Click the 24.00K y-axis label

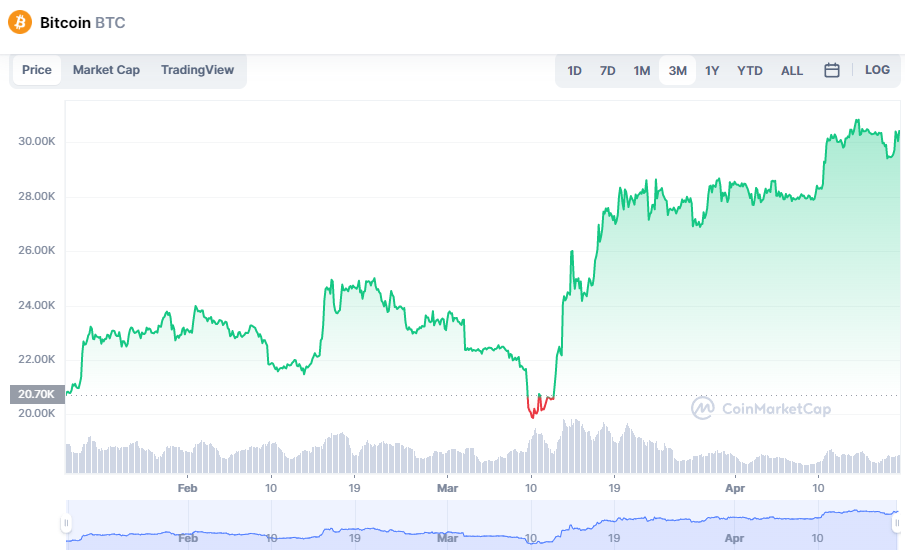click(x=37, y=305)
